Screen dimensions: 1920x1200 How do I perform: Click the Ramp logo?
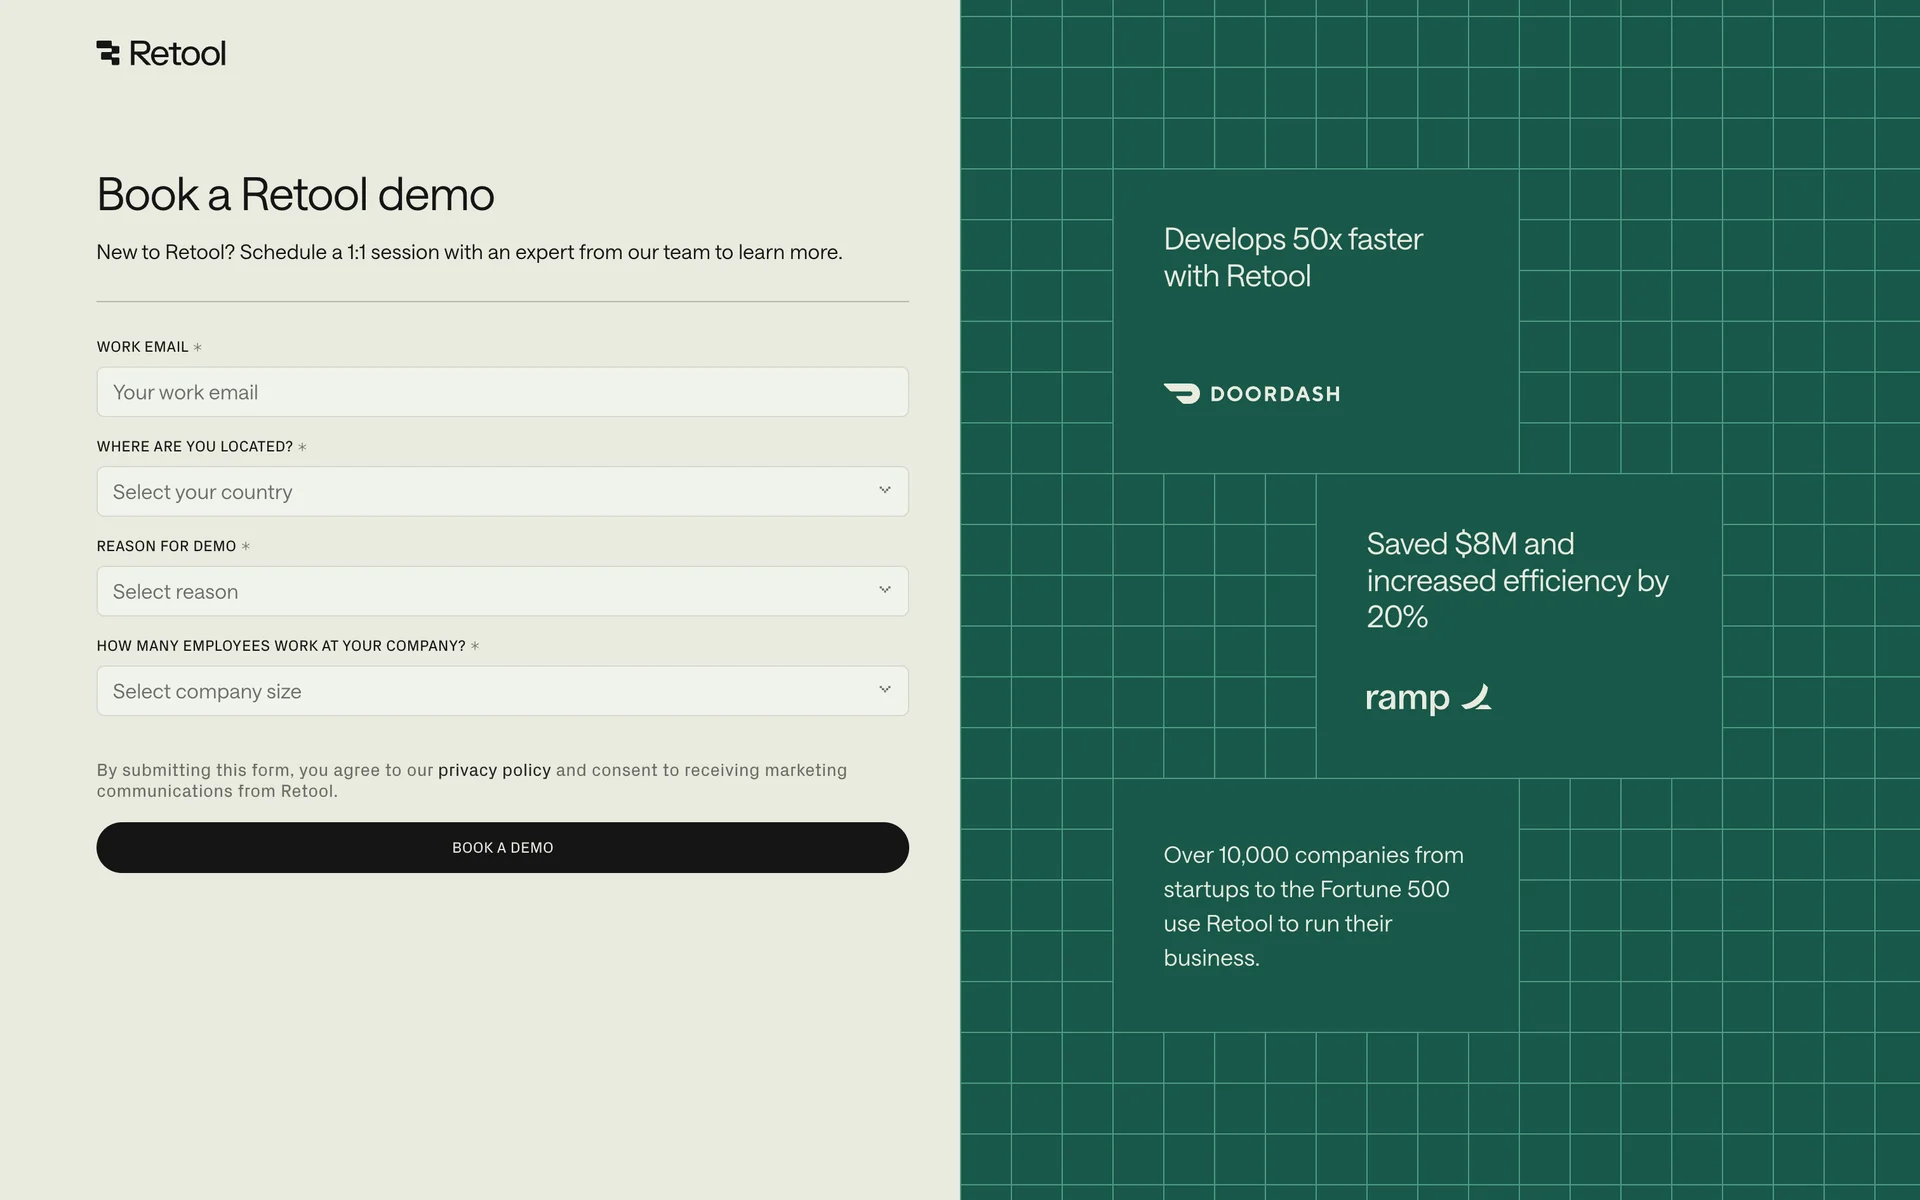(1427, 698)
